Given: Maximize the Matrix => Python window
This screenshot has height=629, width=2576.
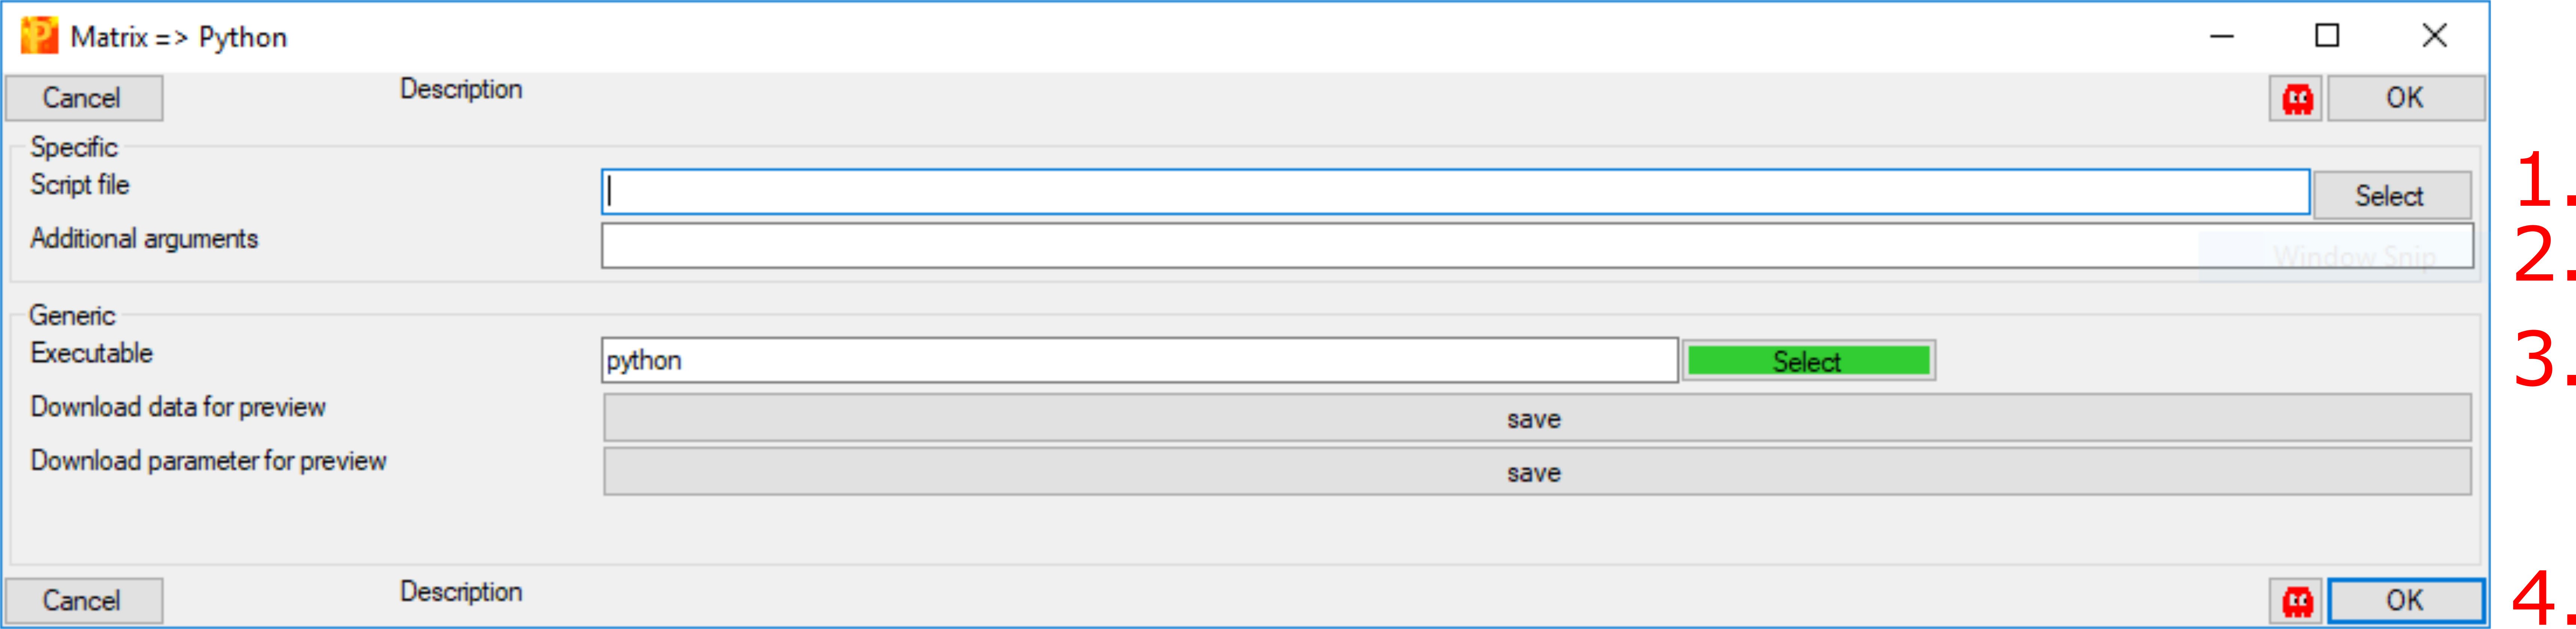Looking at the screenshot, I should pos(2327,36).
